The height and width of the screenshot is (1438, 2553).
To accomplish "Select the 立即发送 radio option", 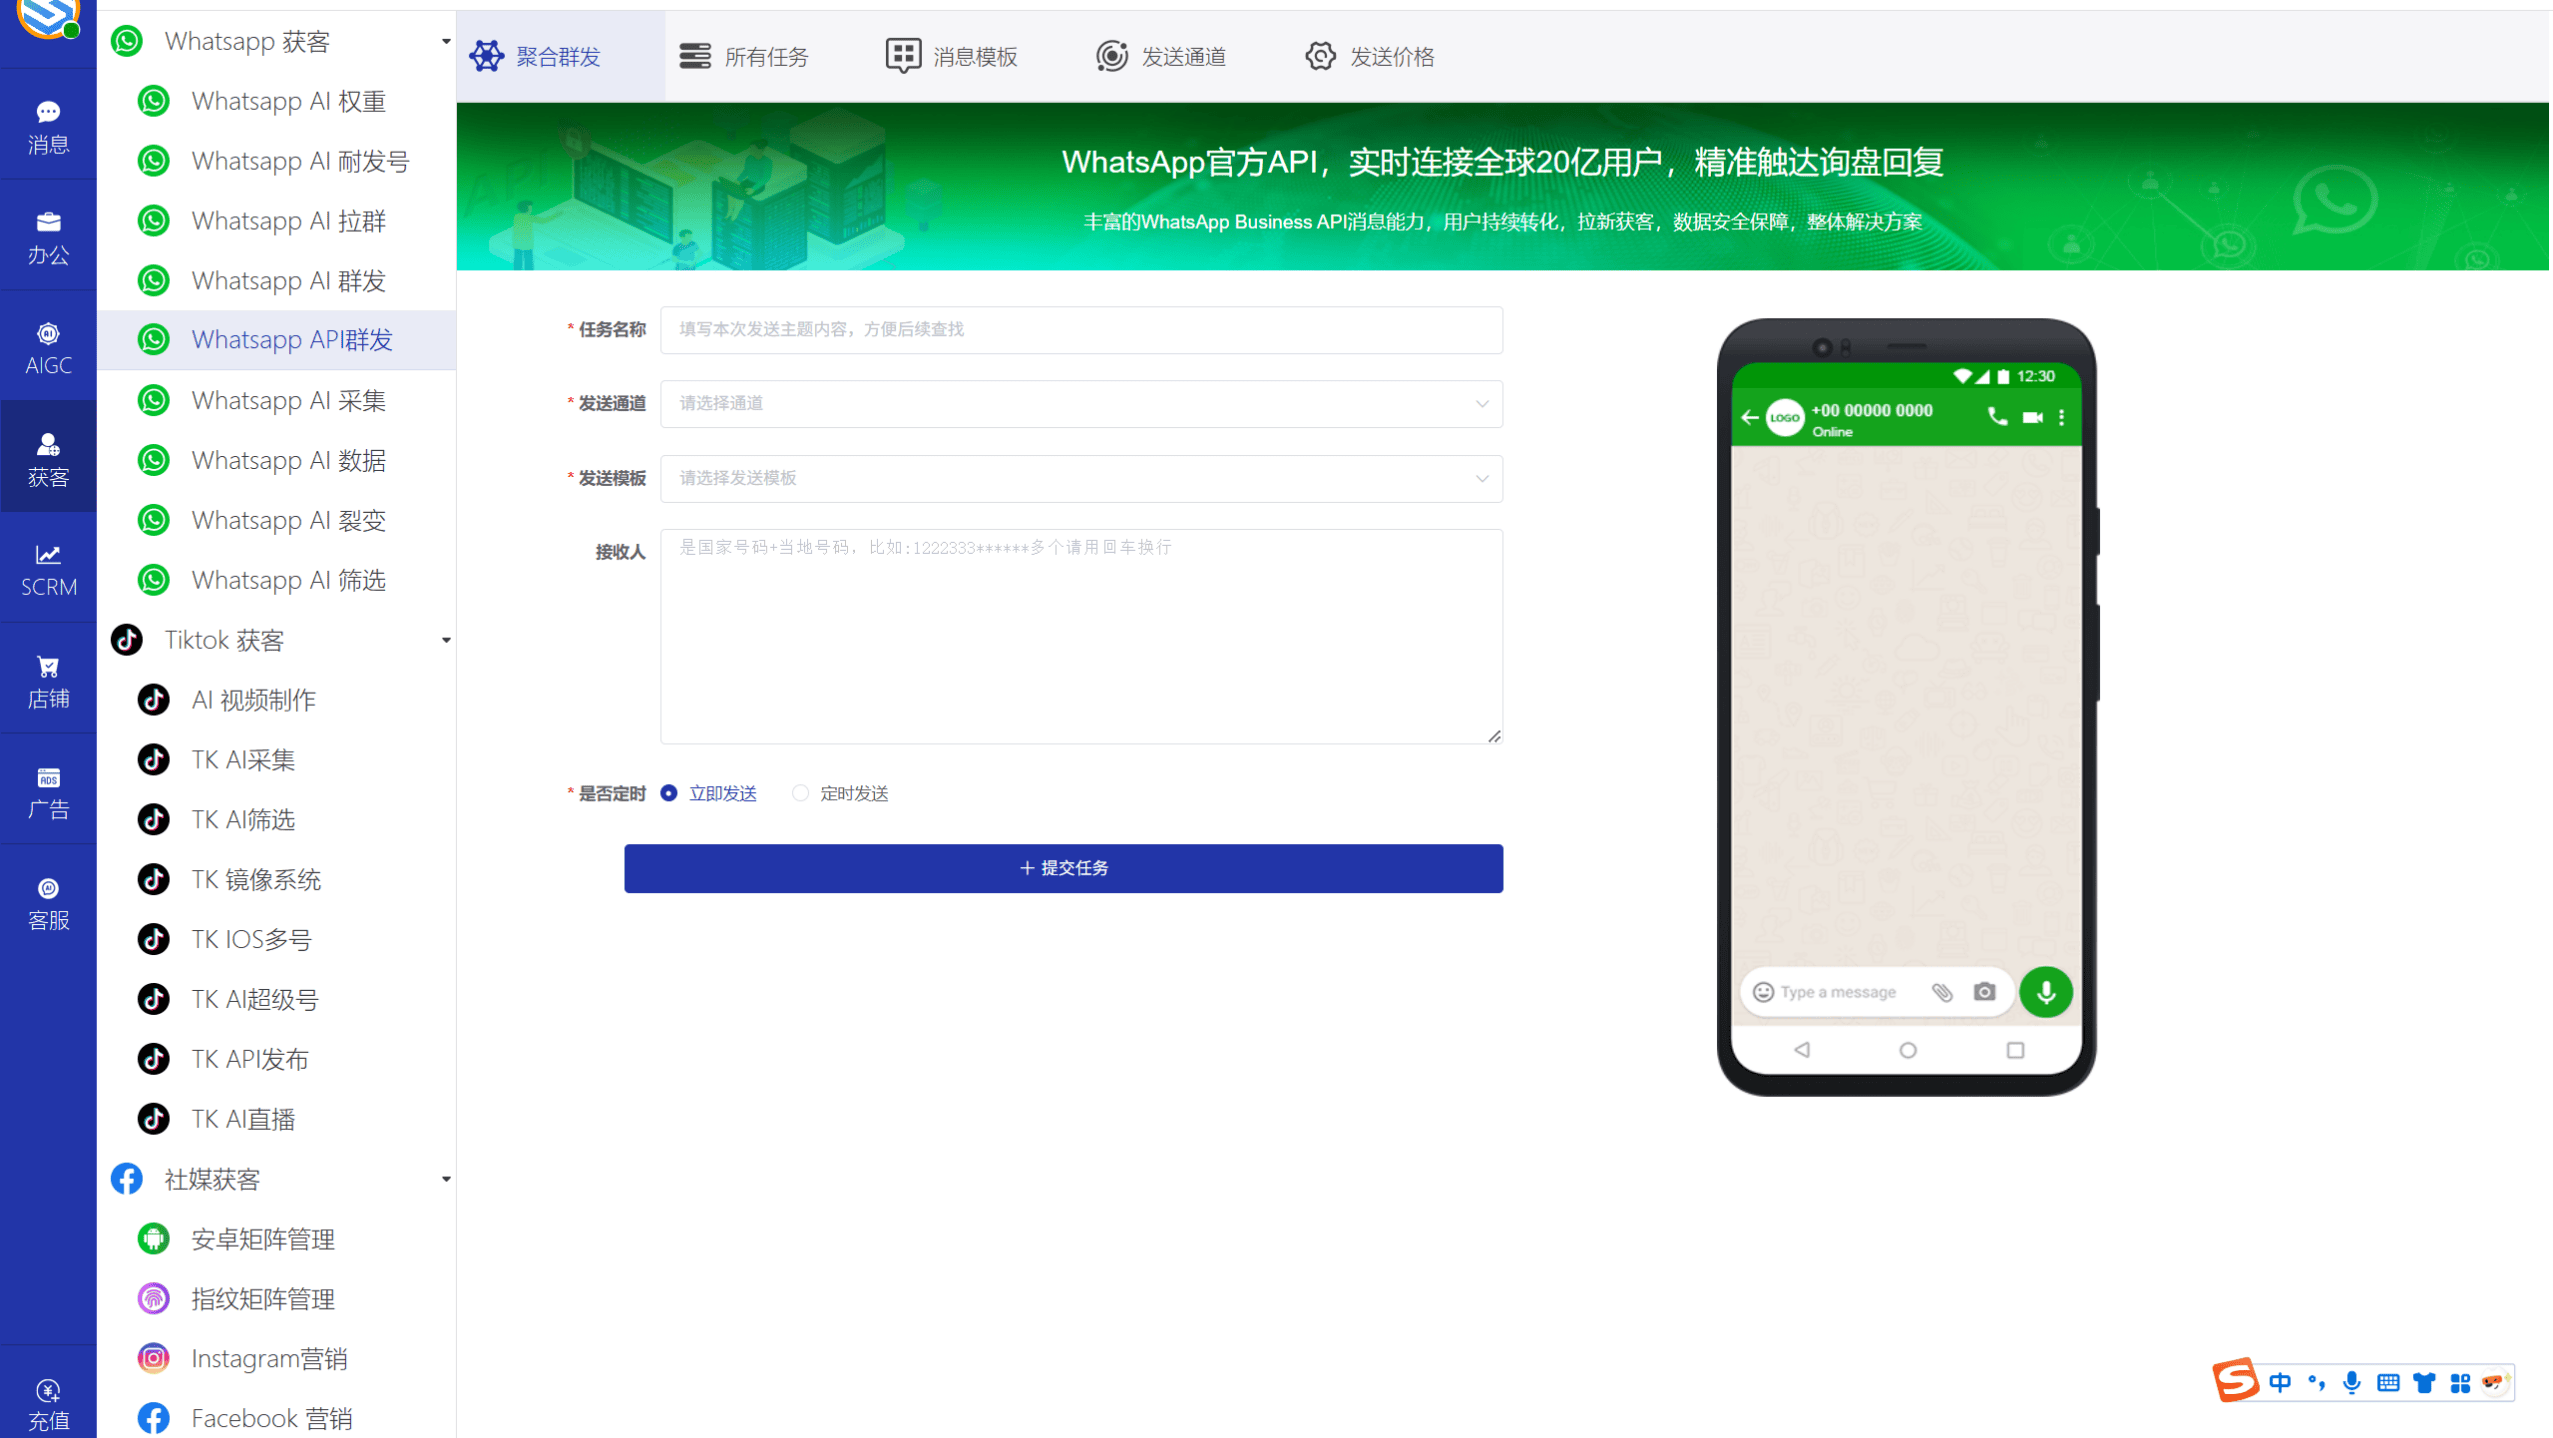I will click(669, 793).
